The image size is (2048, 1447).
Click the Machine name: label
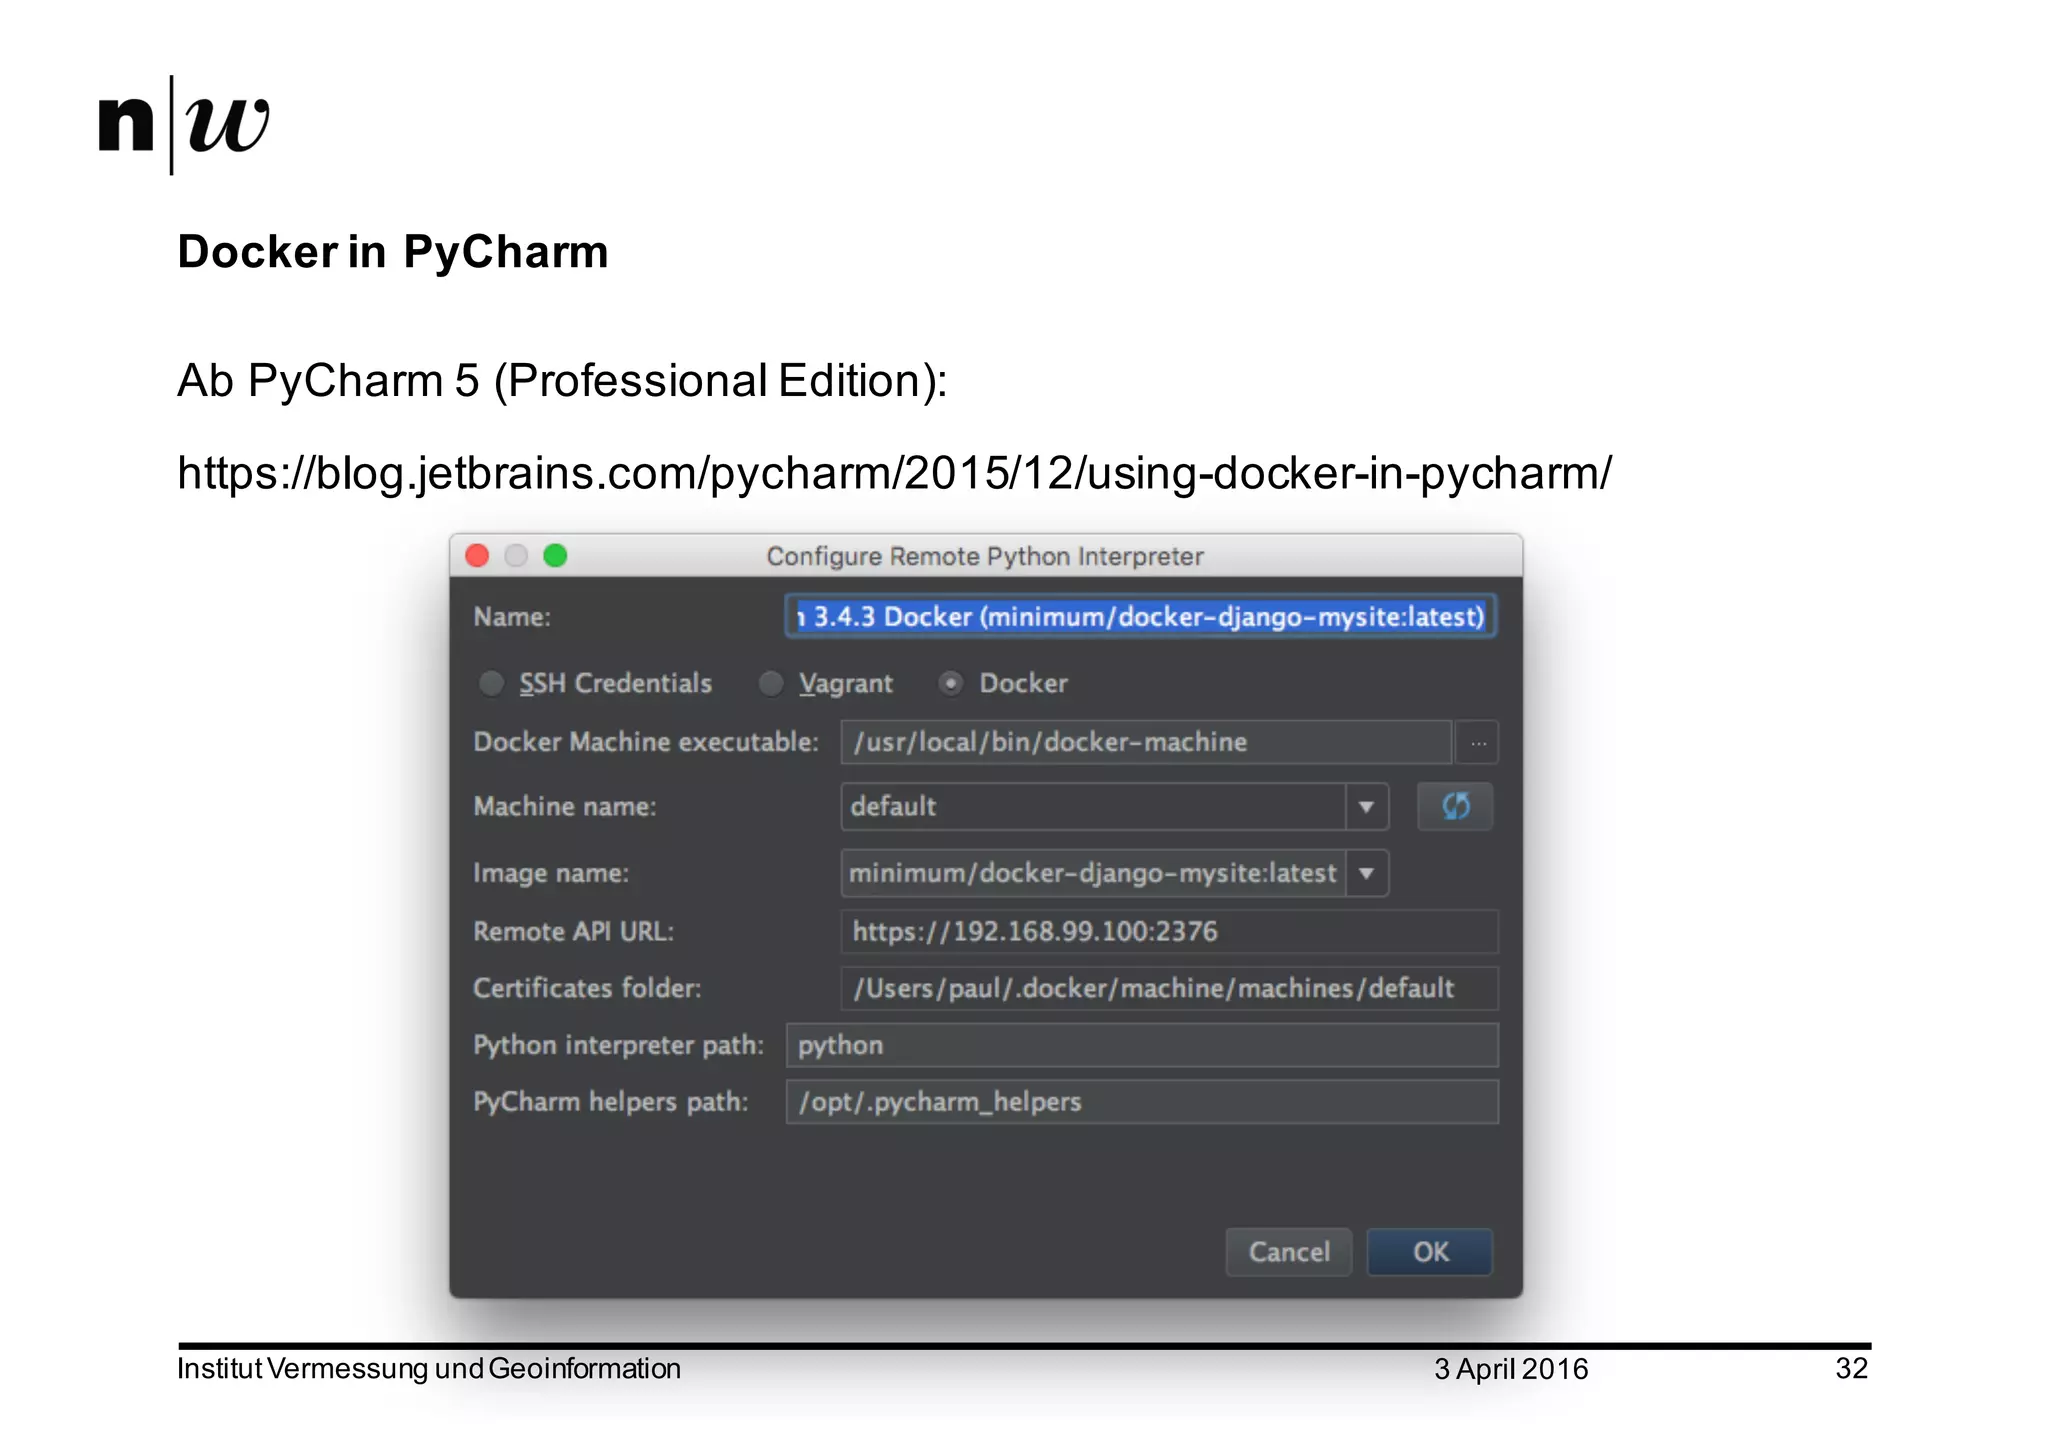pyautogui.click(x=565, y=806)
